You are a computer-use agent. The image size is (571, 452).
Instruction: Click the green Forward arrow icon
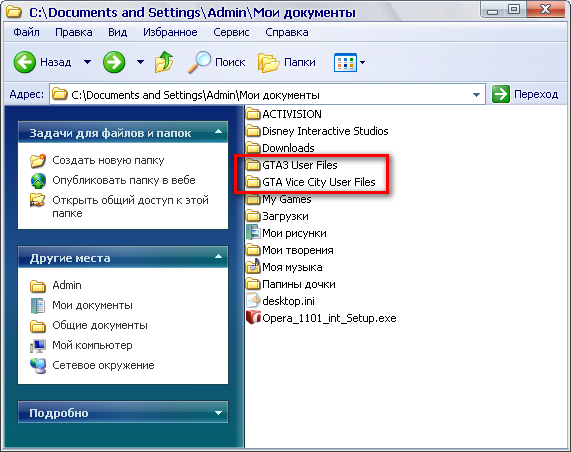point(114,62)
